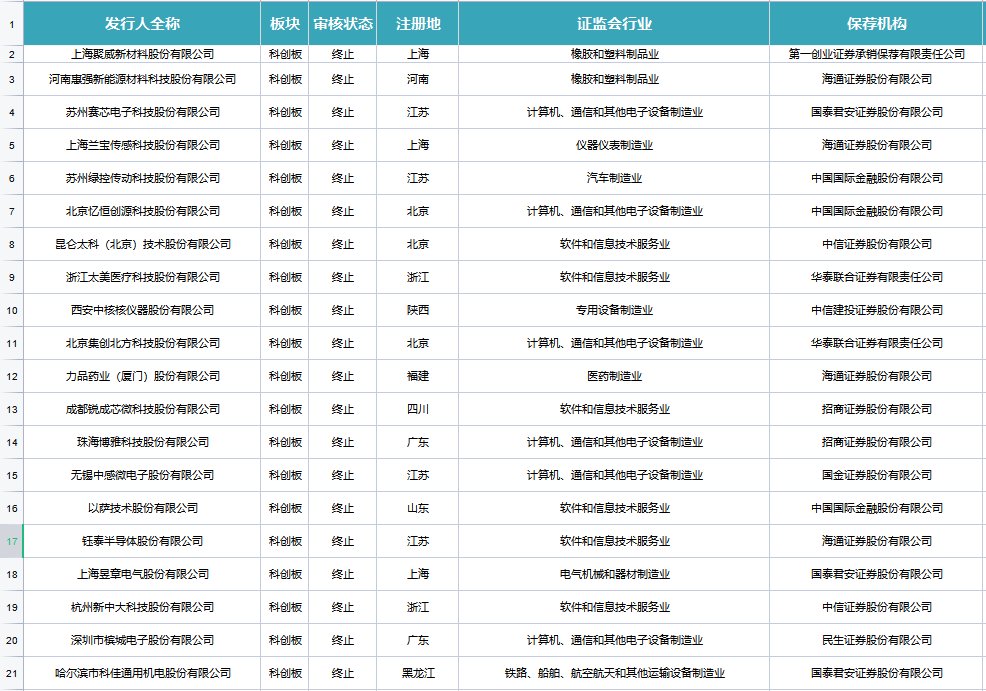This screenshot has height=691, width=986.
Task: Select cell 昆仑太科（北京）技术股份有限公司
Action: [142, 245]
